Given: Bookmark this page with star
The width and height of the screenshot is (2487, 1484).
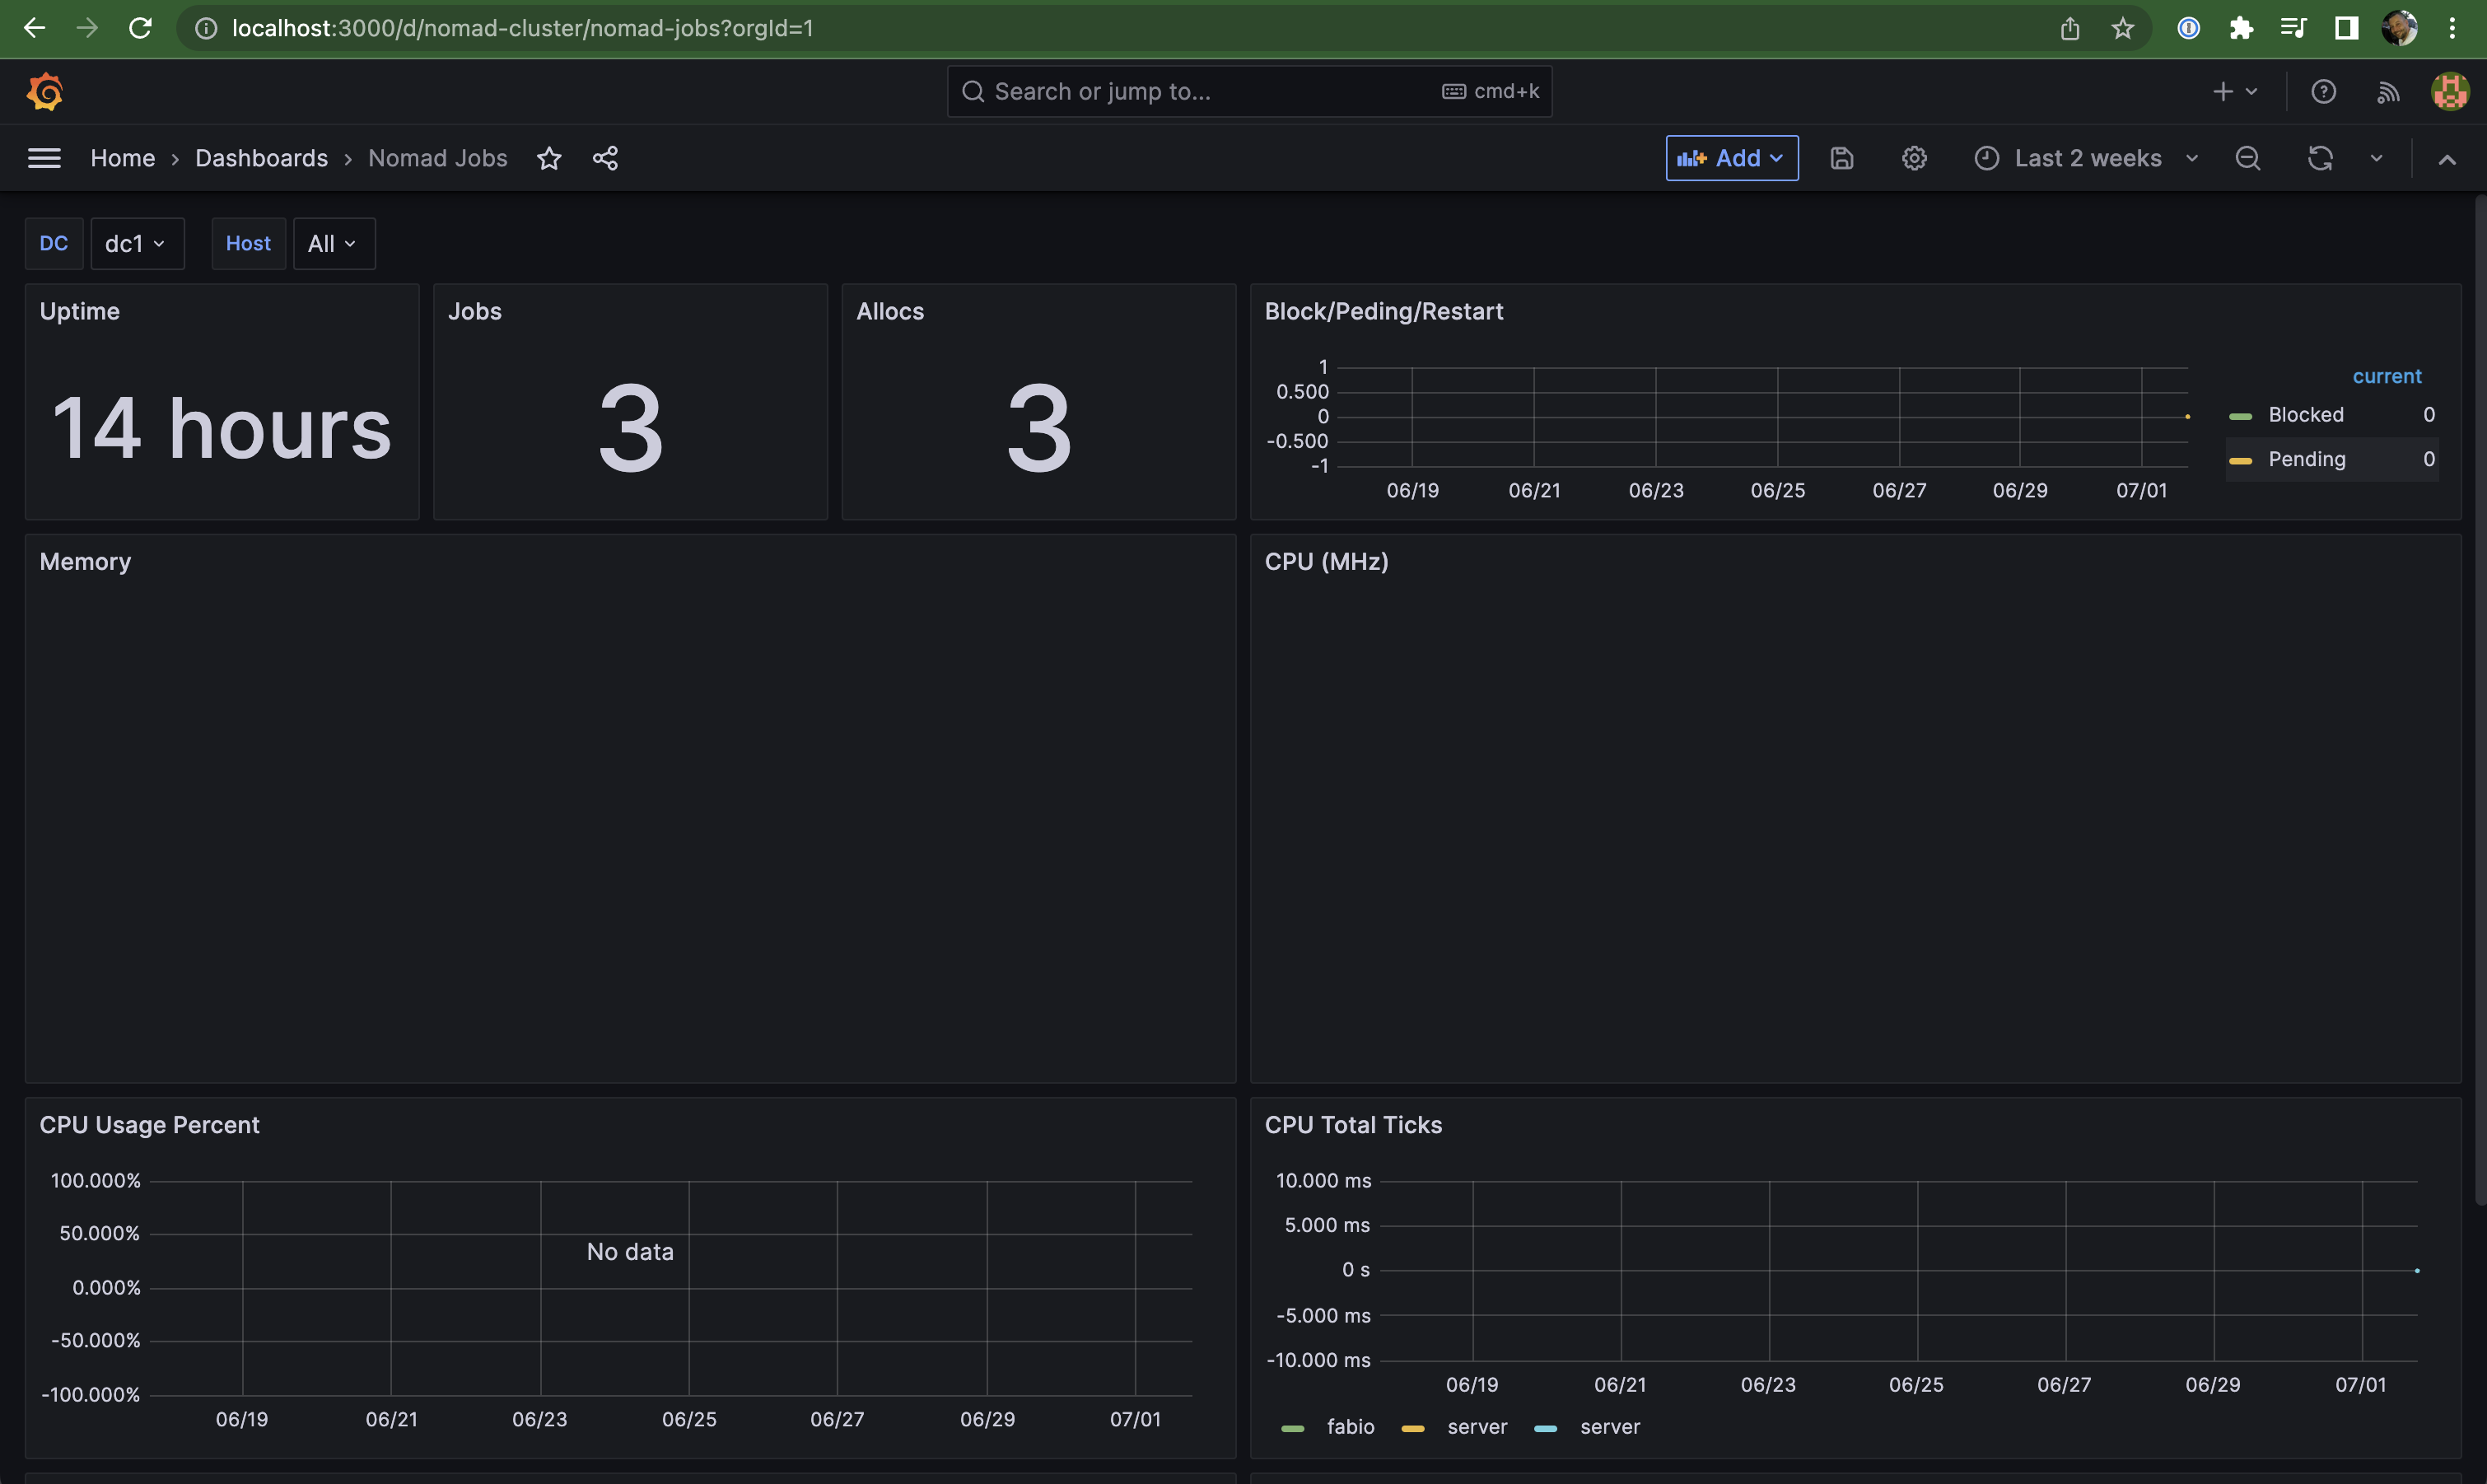Looking at the screenshot, I should (2123, 28).
